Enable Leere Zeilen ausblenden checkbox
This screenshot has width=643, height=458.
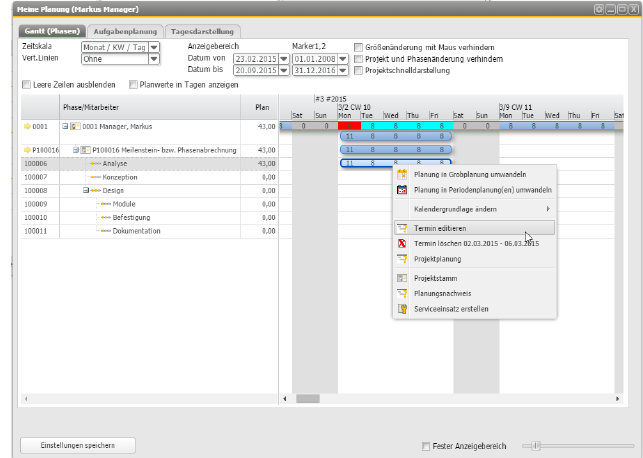26,85
